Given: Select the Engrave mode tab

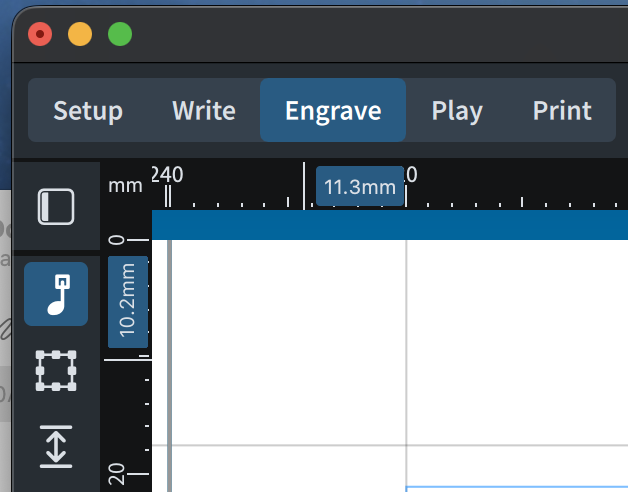Looking at the screenshot, I should point(333,111).
